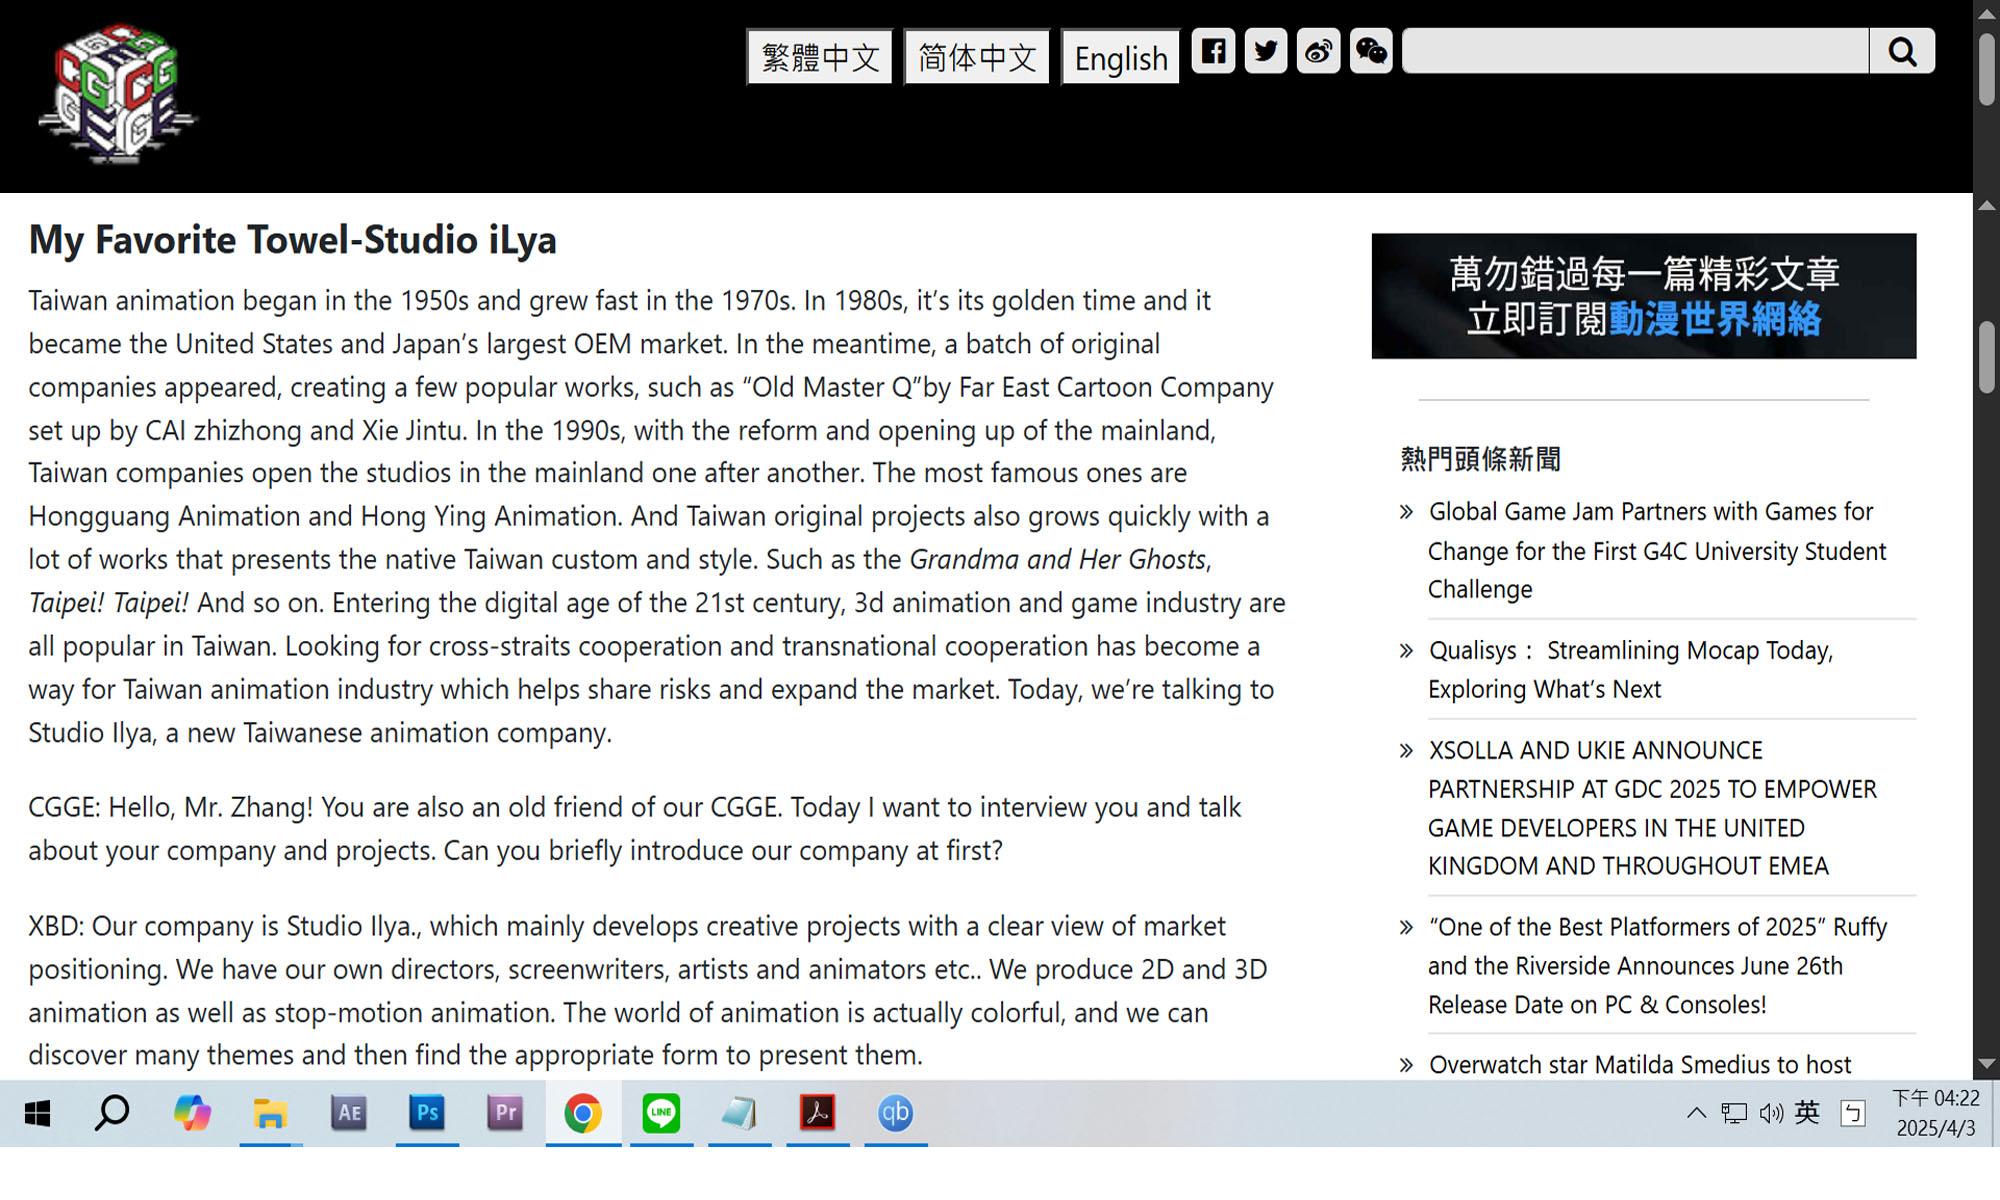Open the Twitter share icon
Screen dimensions: 2000x1200
tap(1266, 51)
